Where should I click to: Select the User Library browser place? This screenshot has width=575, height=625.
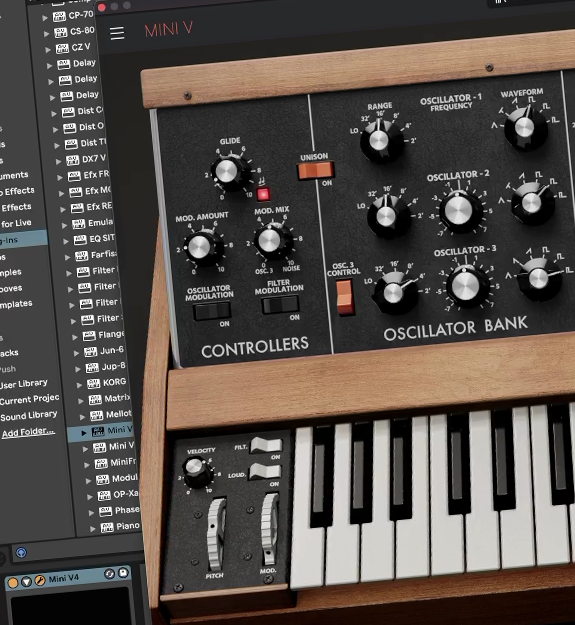click(24, 384)
